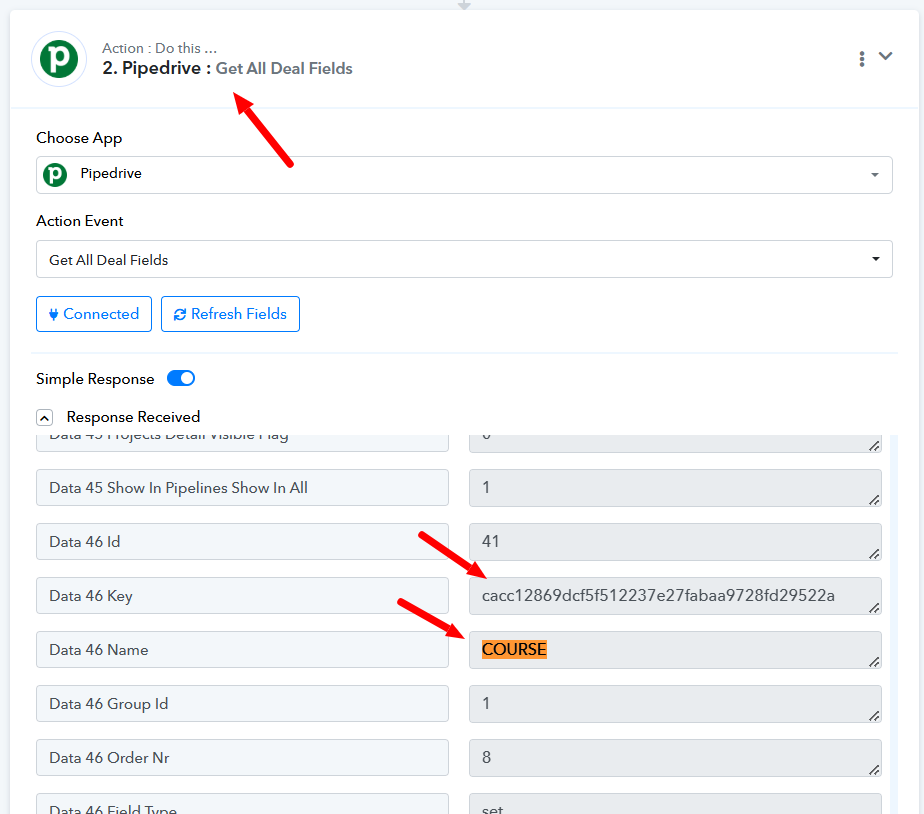924x814 pixels.
Task: Click the Connected button
Action: [x=94, y=314]
